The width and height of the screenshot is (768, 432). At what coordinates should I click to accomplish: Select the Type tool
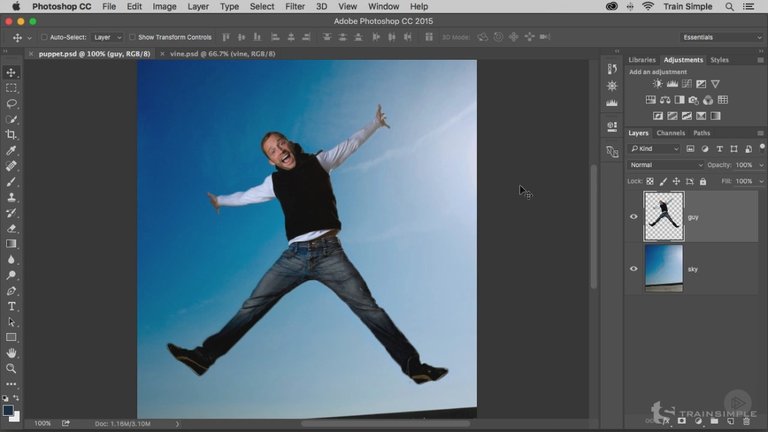12,306
